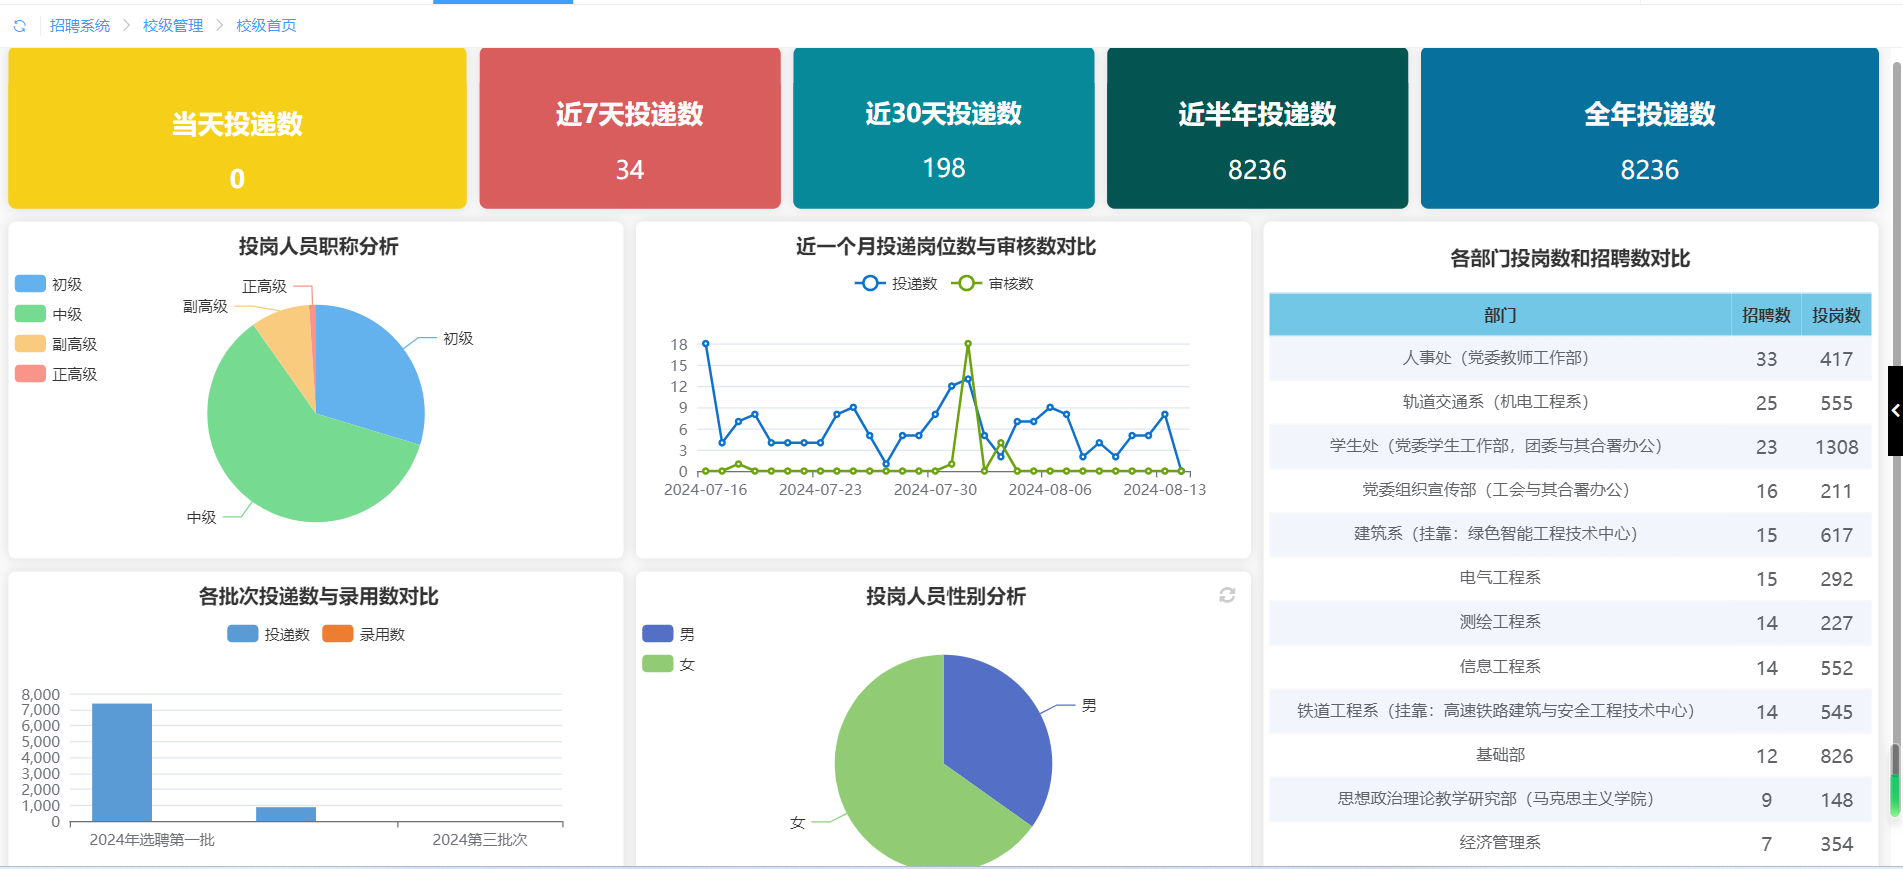
Task: Click the green peak point of 审核数 line
Action: [x=968, y=344]
